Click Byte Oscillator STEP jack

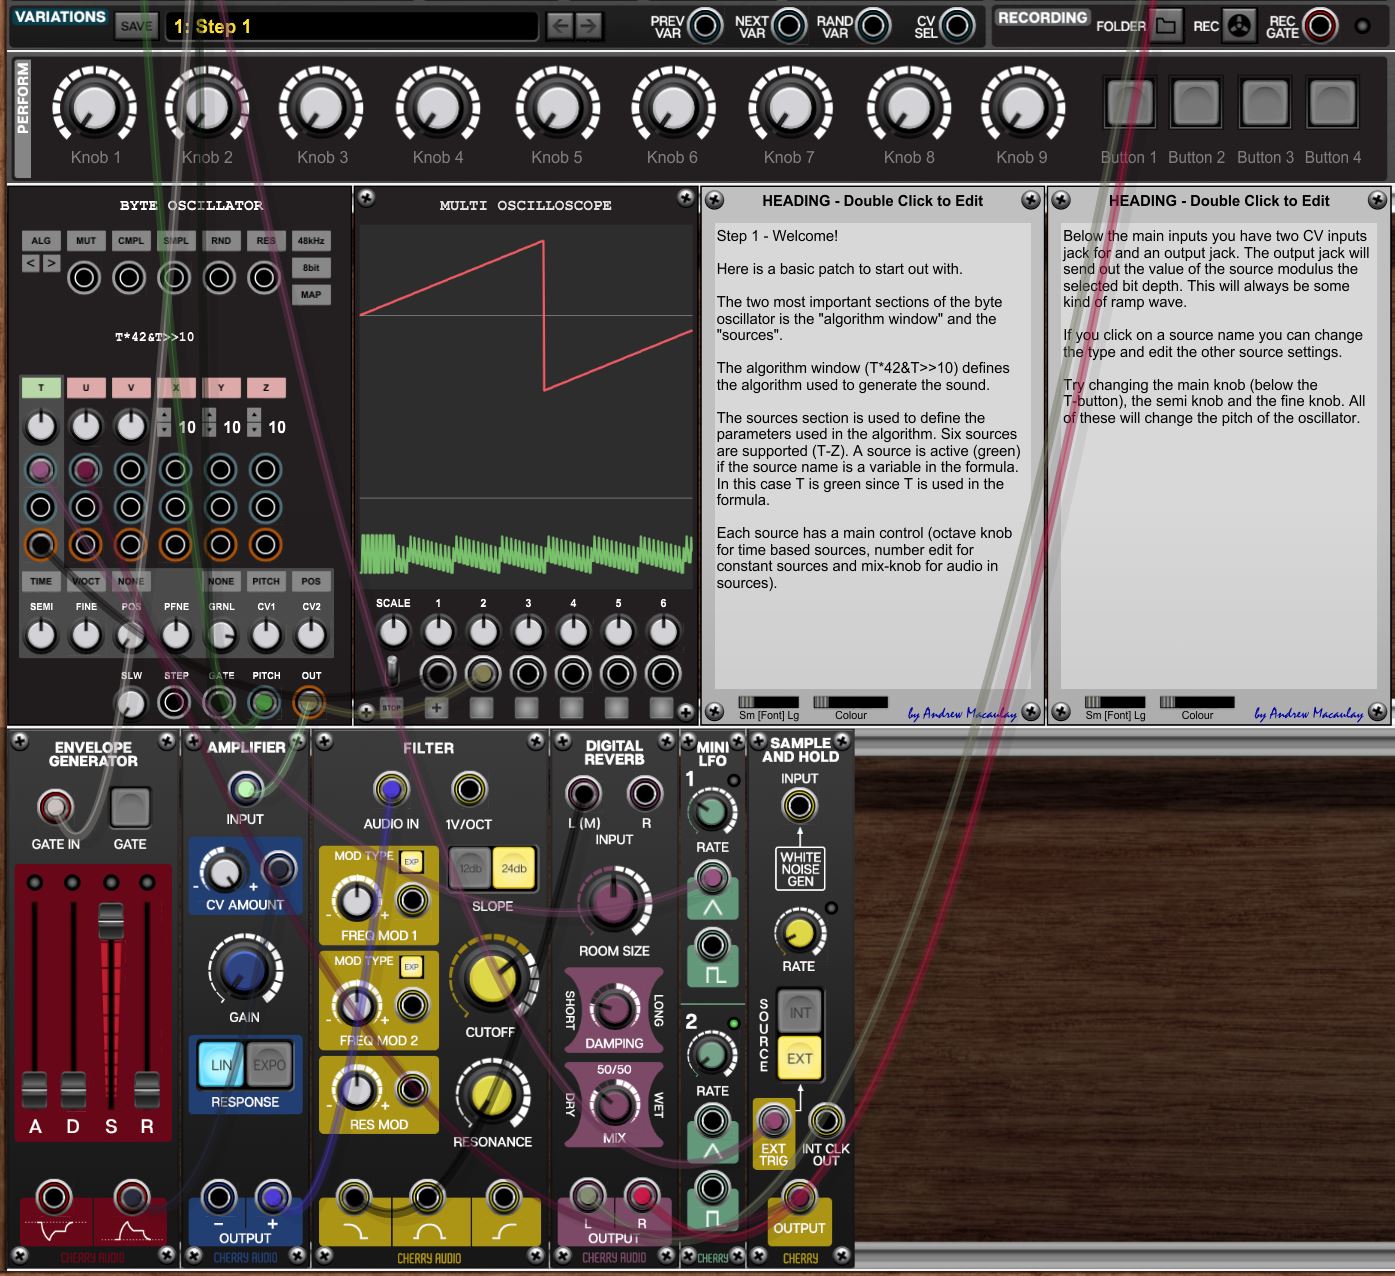pos(175,703)
